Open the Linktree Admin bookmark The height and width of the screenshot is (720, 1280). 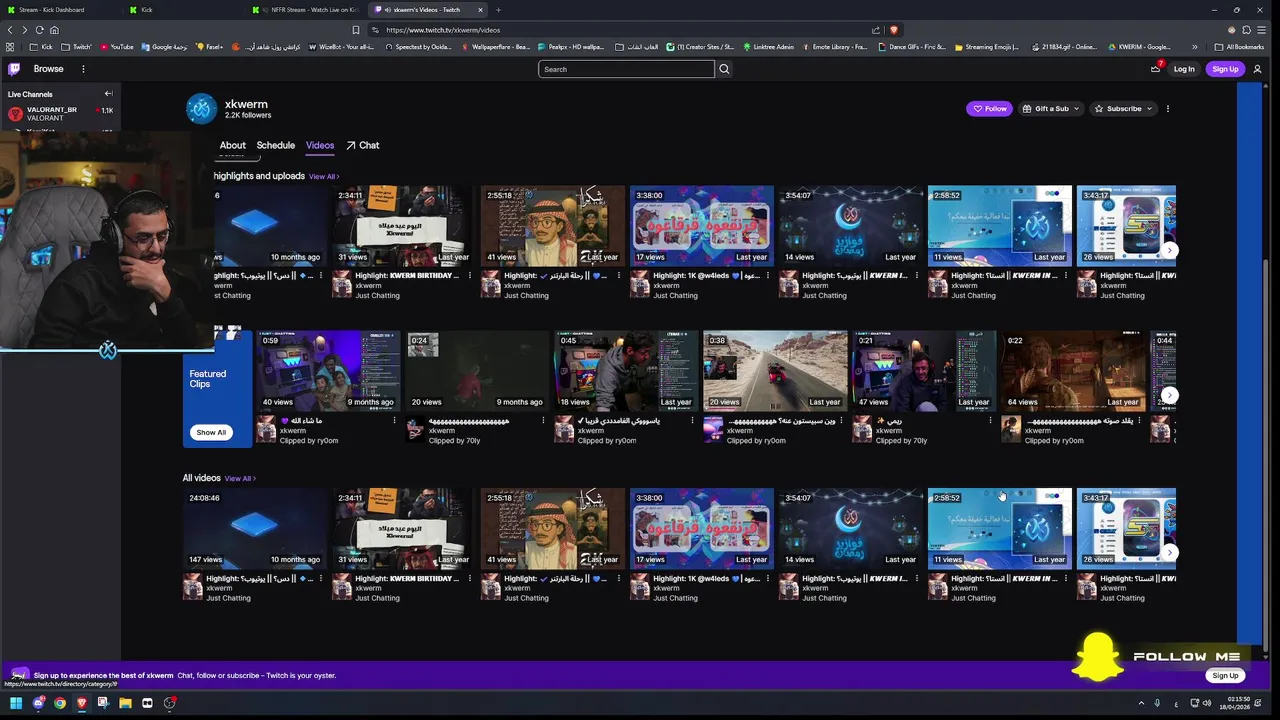pos(768,47)
